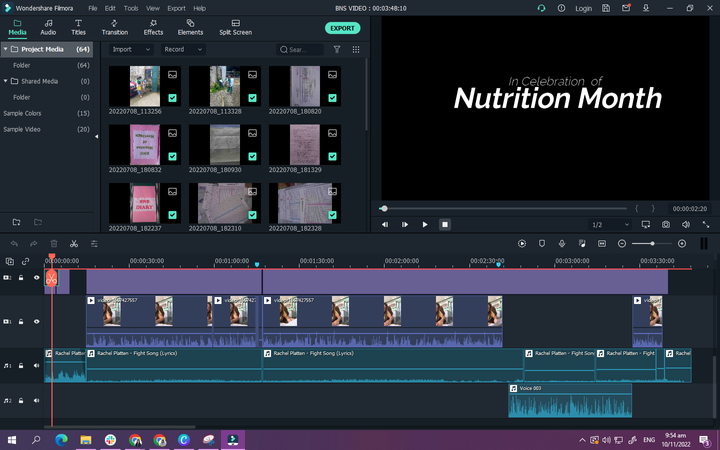This screenshot has width=720, height=450.
Task: Select the Voice 003 audio clip
Action: [570, 400]
